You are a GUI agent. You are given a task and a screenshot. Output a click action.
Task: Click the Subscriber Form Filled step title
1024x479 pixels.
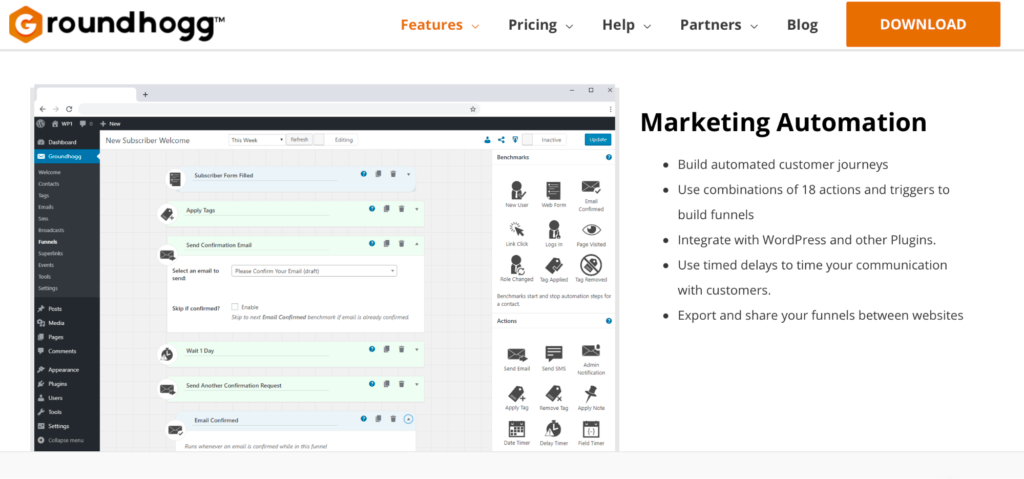pyautogui.click(x=223, y=175)
